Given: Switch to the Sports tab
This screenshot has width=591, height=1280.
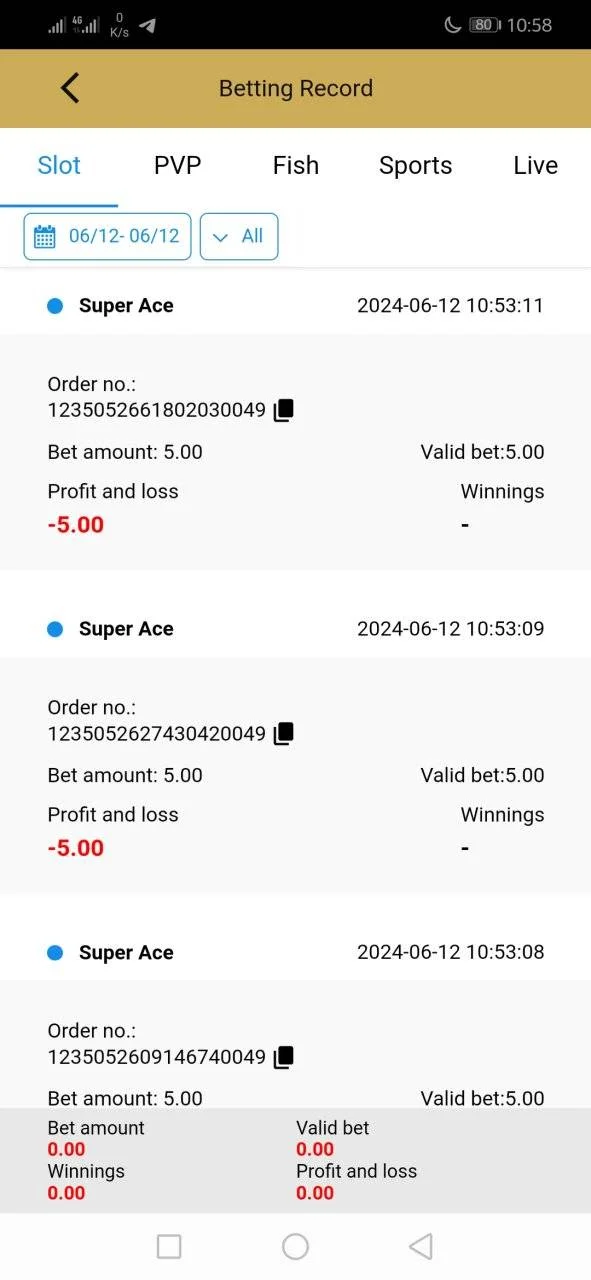Looking at the screenshot, I should click(415, 165).
